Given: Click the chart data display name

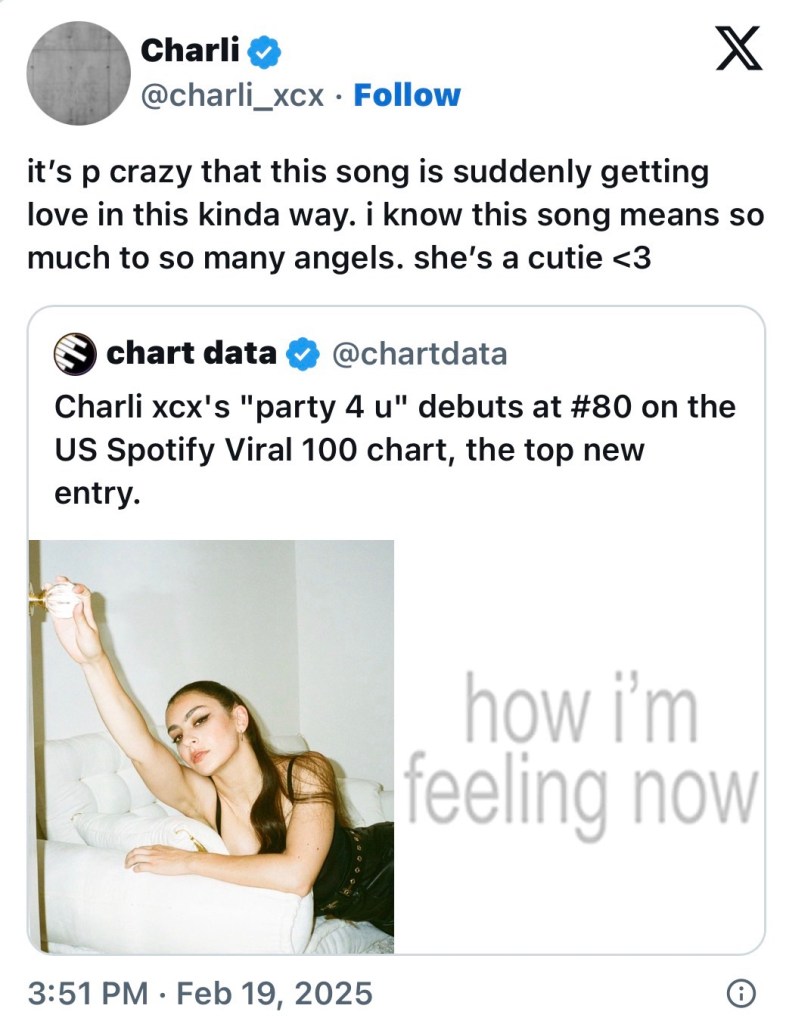Looking at the screenshot, I should 191,353.
